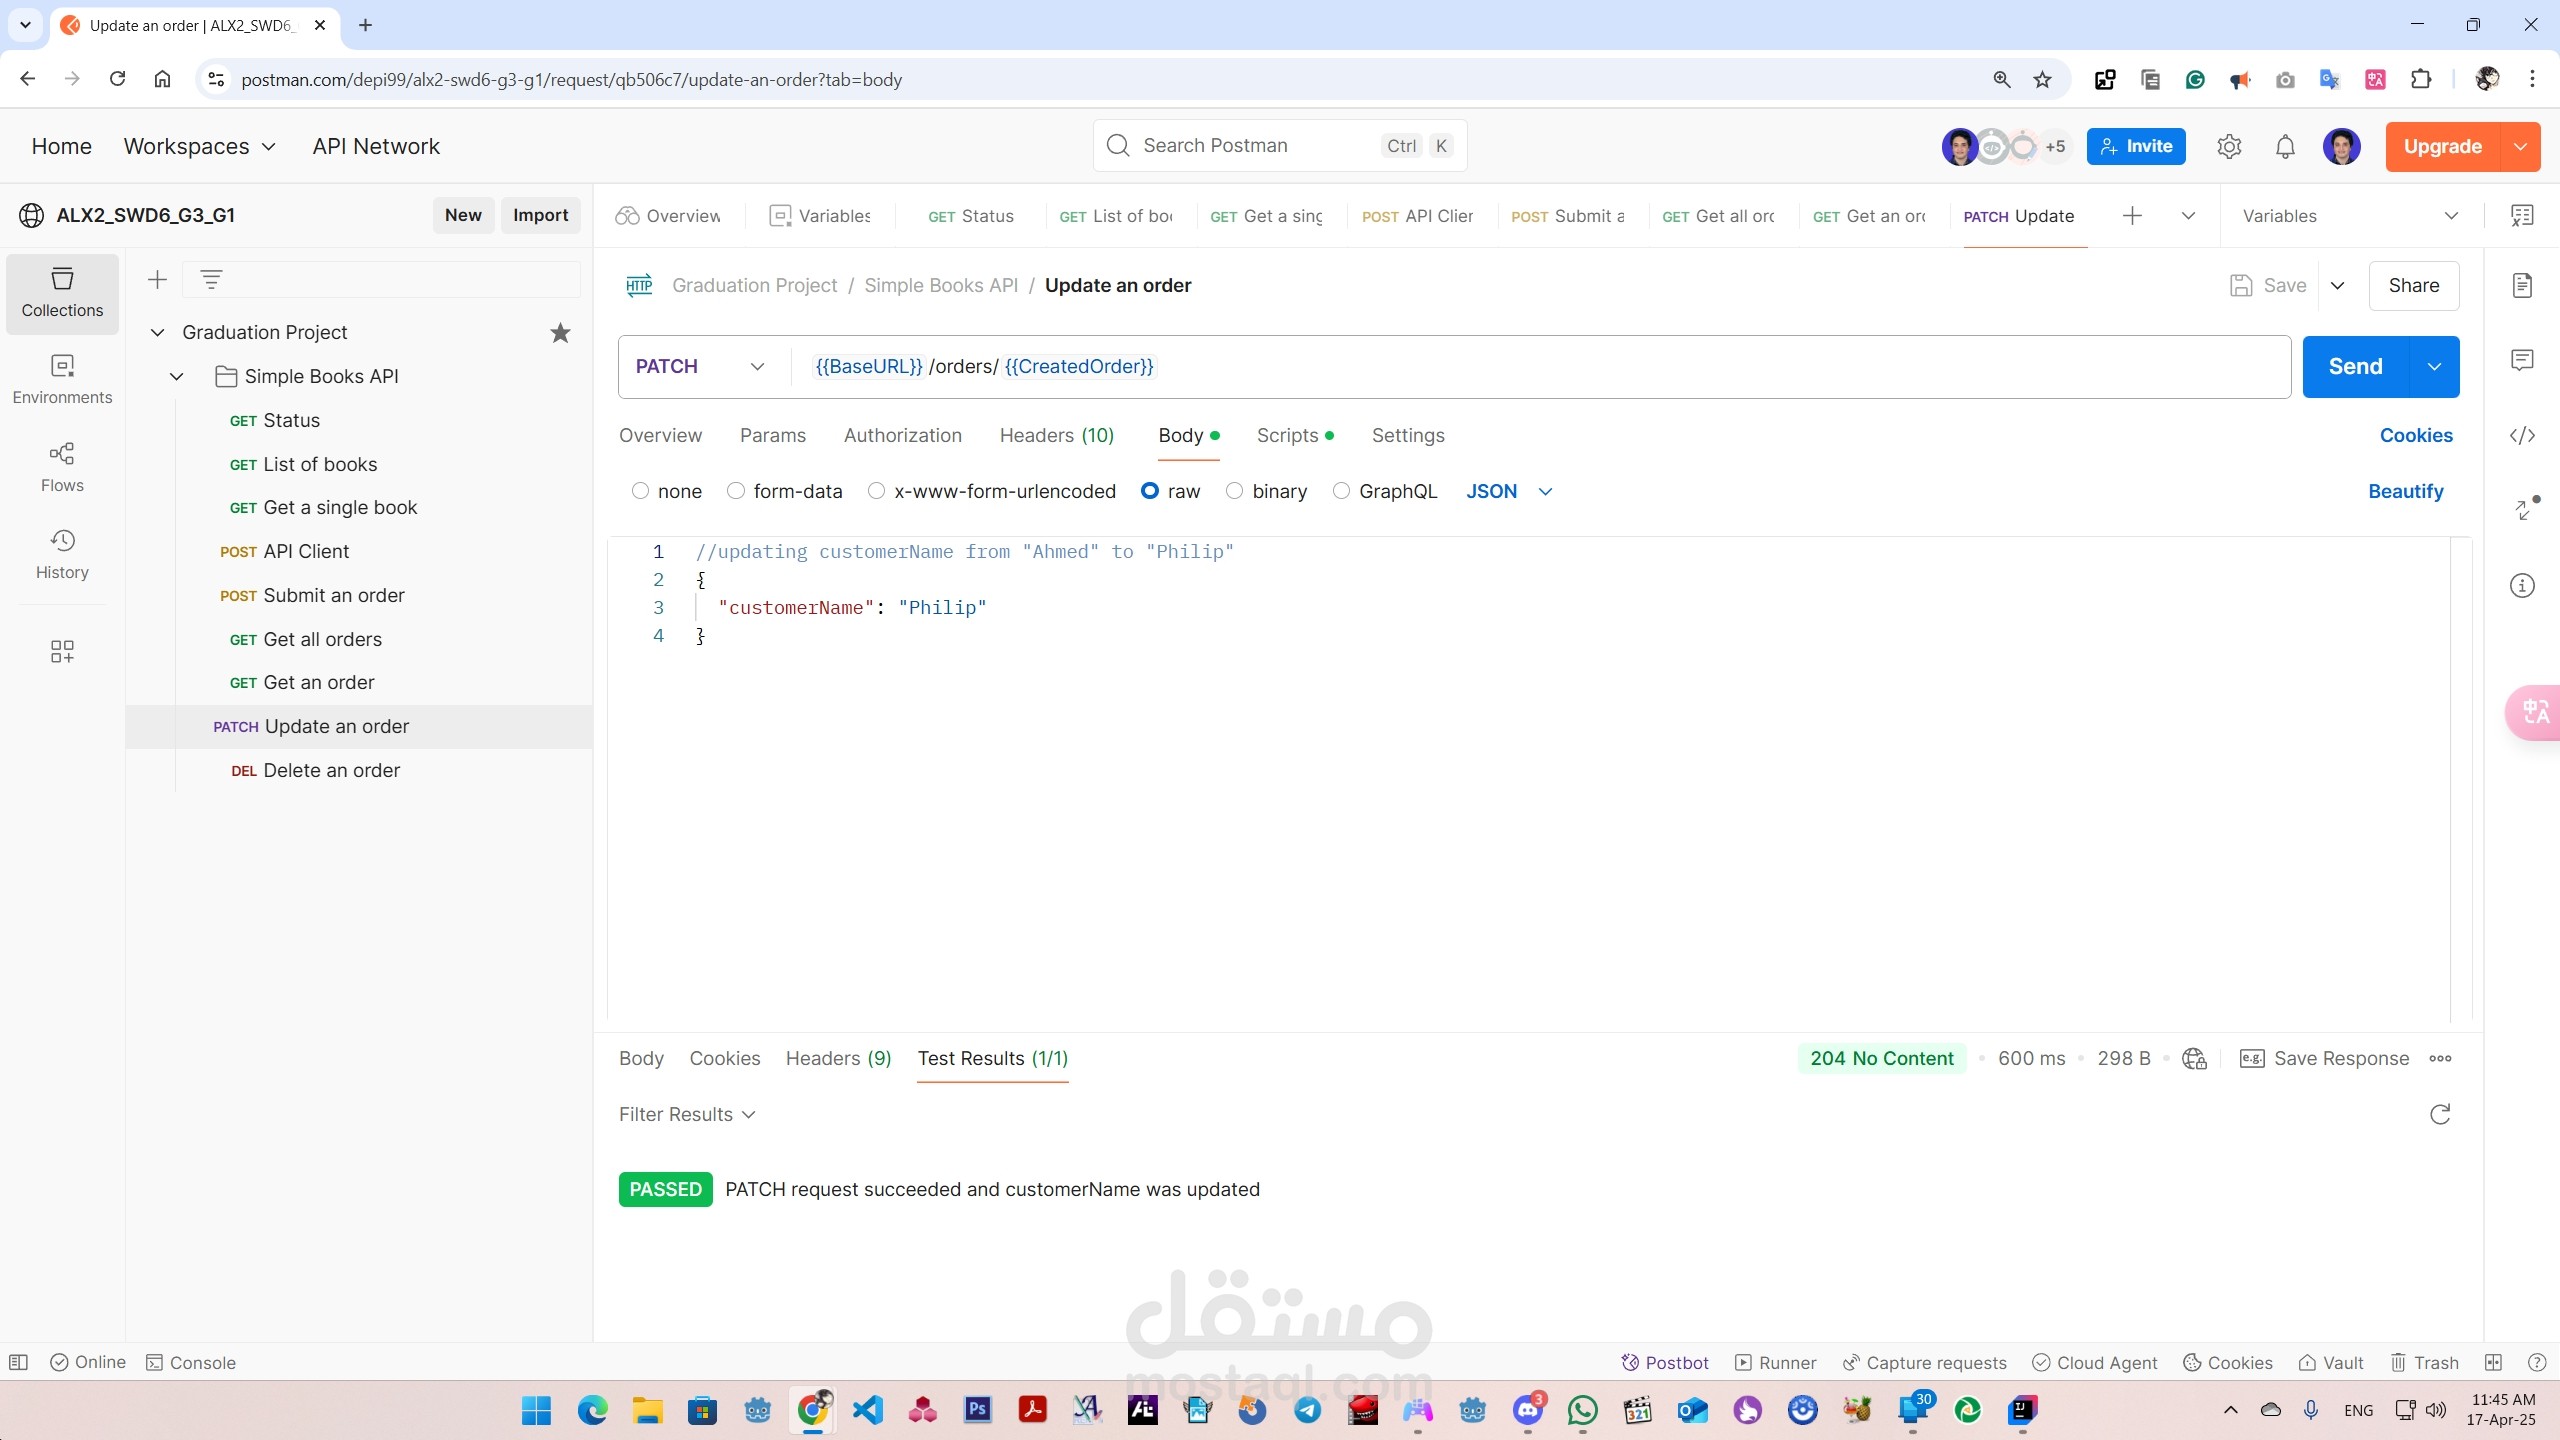The height and width of the screenshot is (1440, 2560).
Task: Open the Postman settings gear icon
Action: coord(2229,147)
